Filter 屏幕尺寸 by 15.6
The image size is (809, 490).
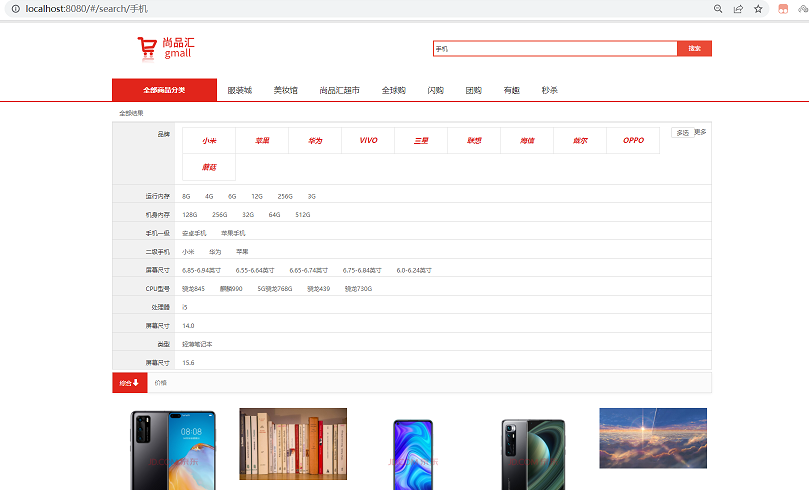click(x=188, y=363)
